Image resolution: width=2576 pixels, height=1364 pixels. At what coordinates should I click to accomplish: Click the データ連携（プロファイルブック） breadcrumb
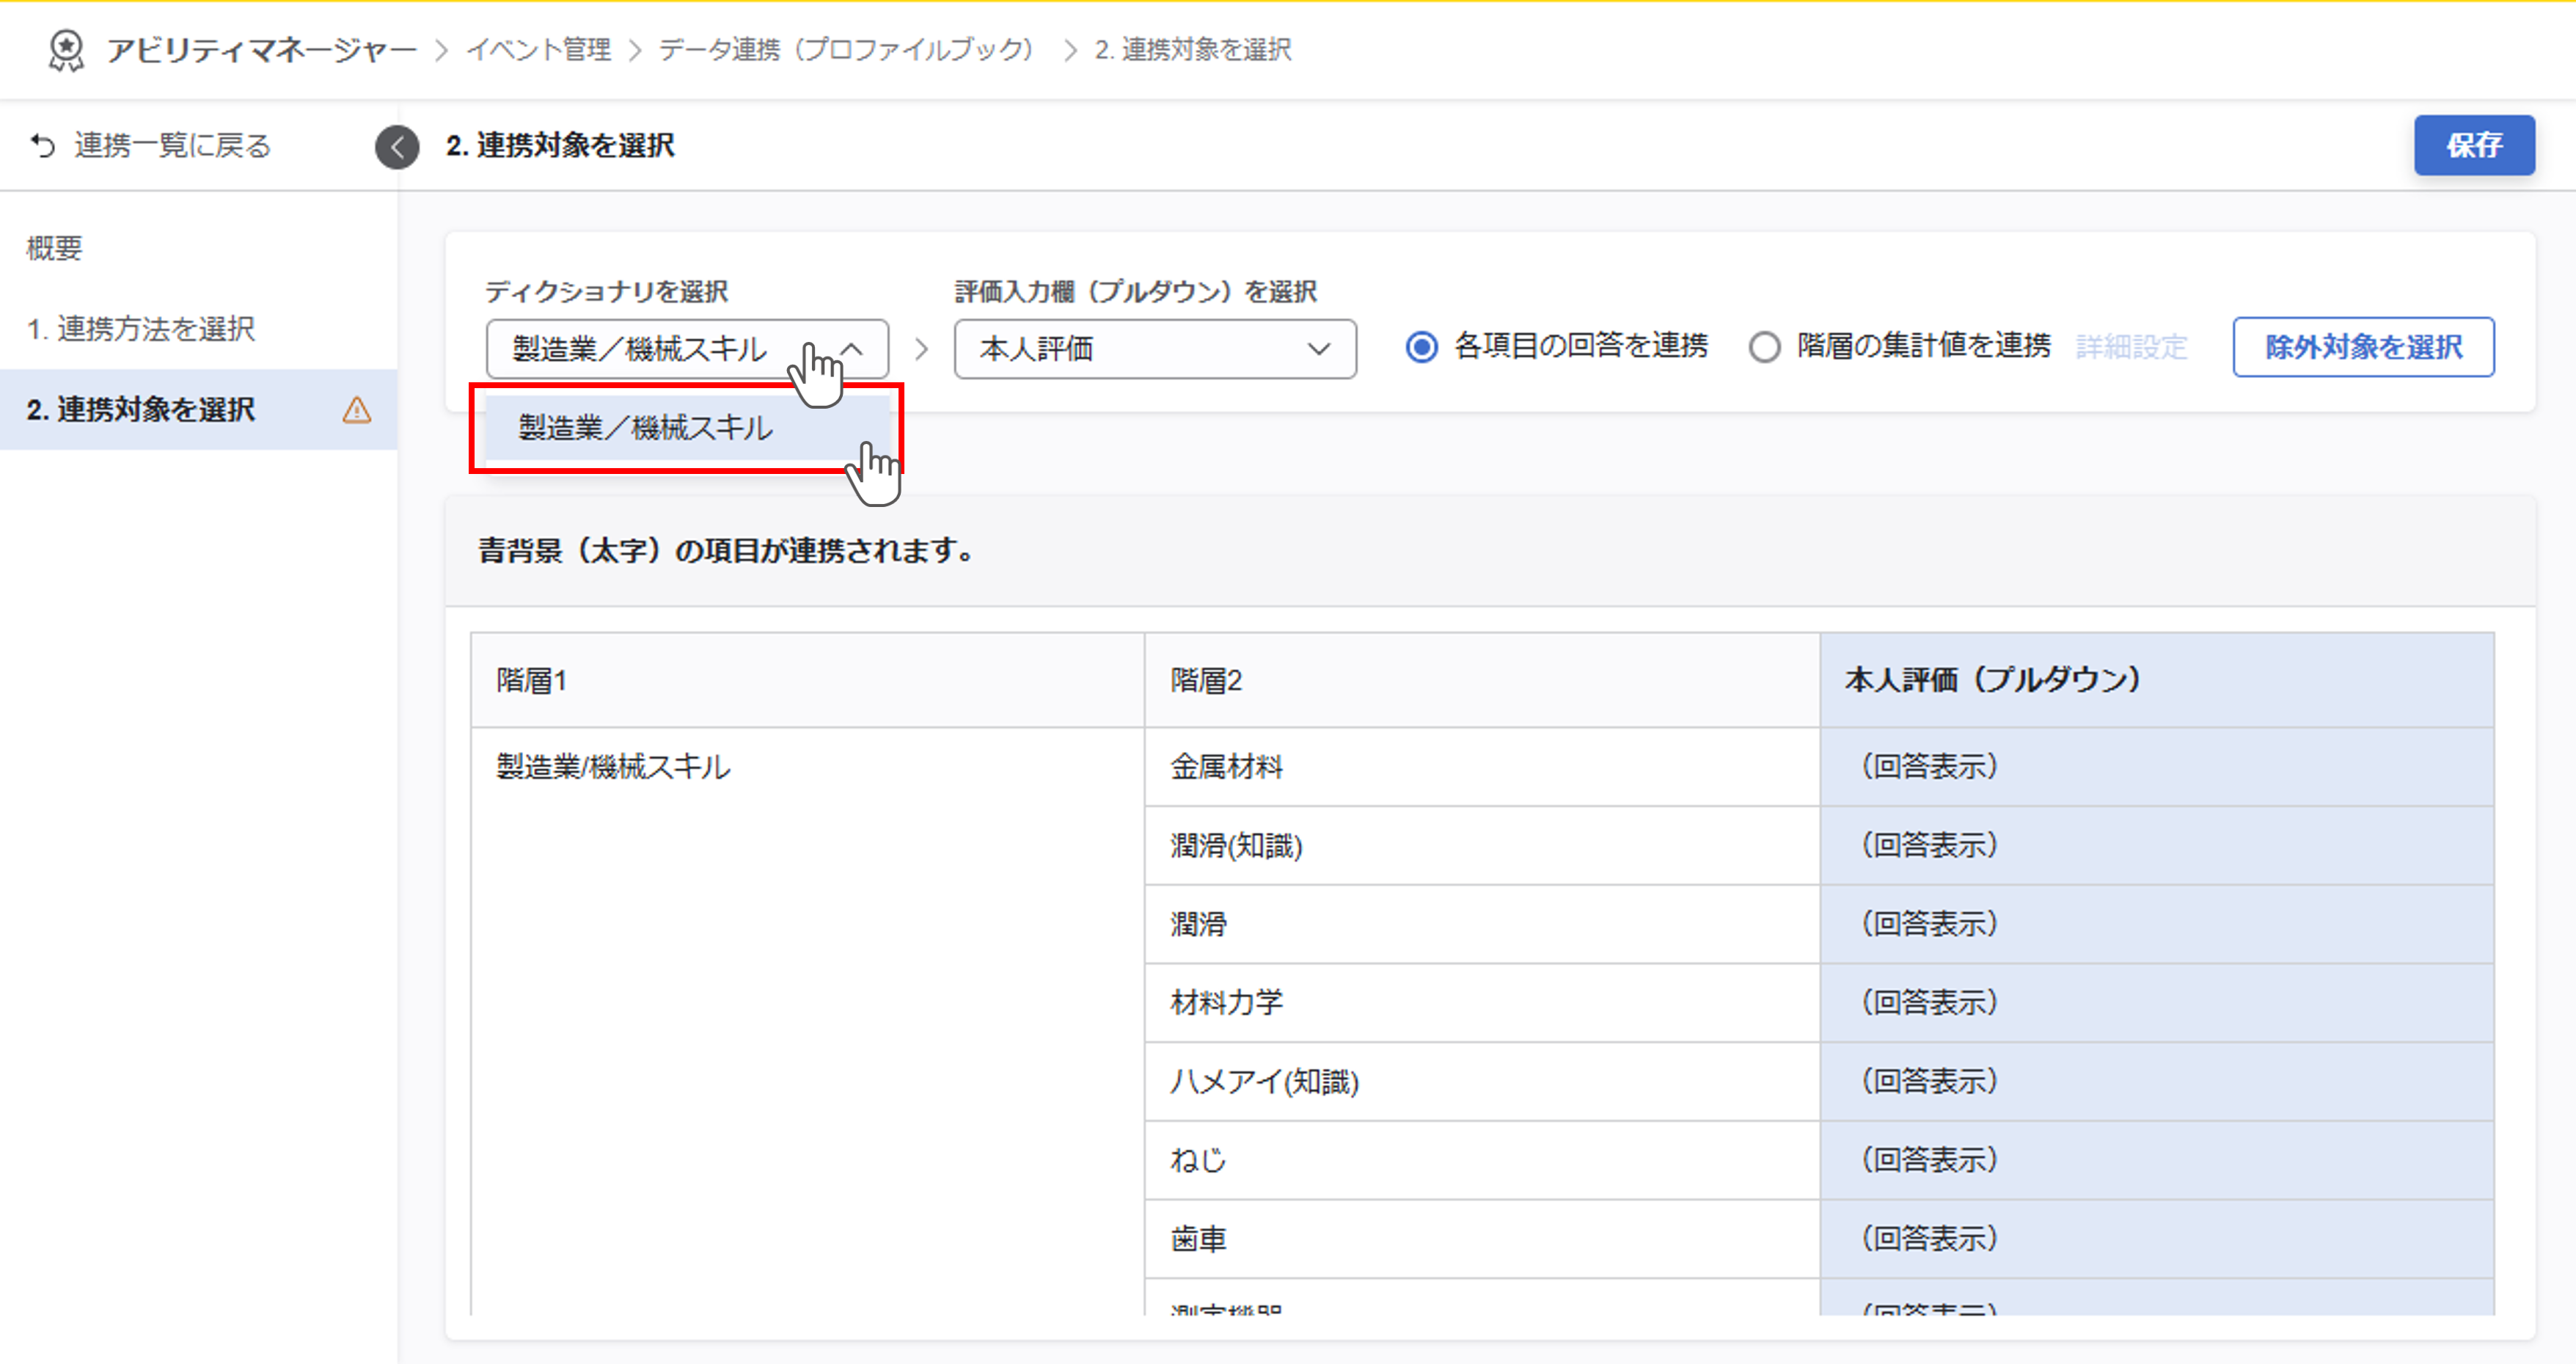click(845, 50)
